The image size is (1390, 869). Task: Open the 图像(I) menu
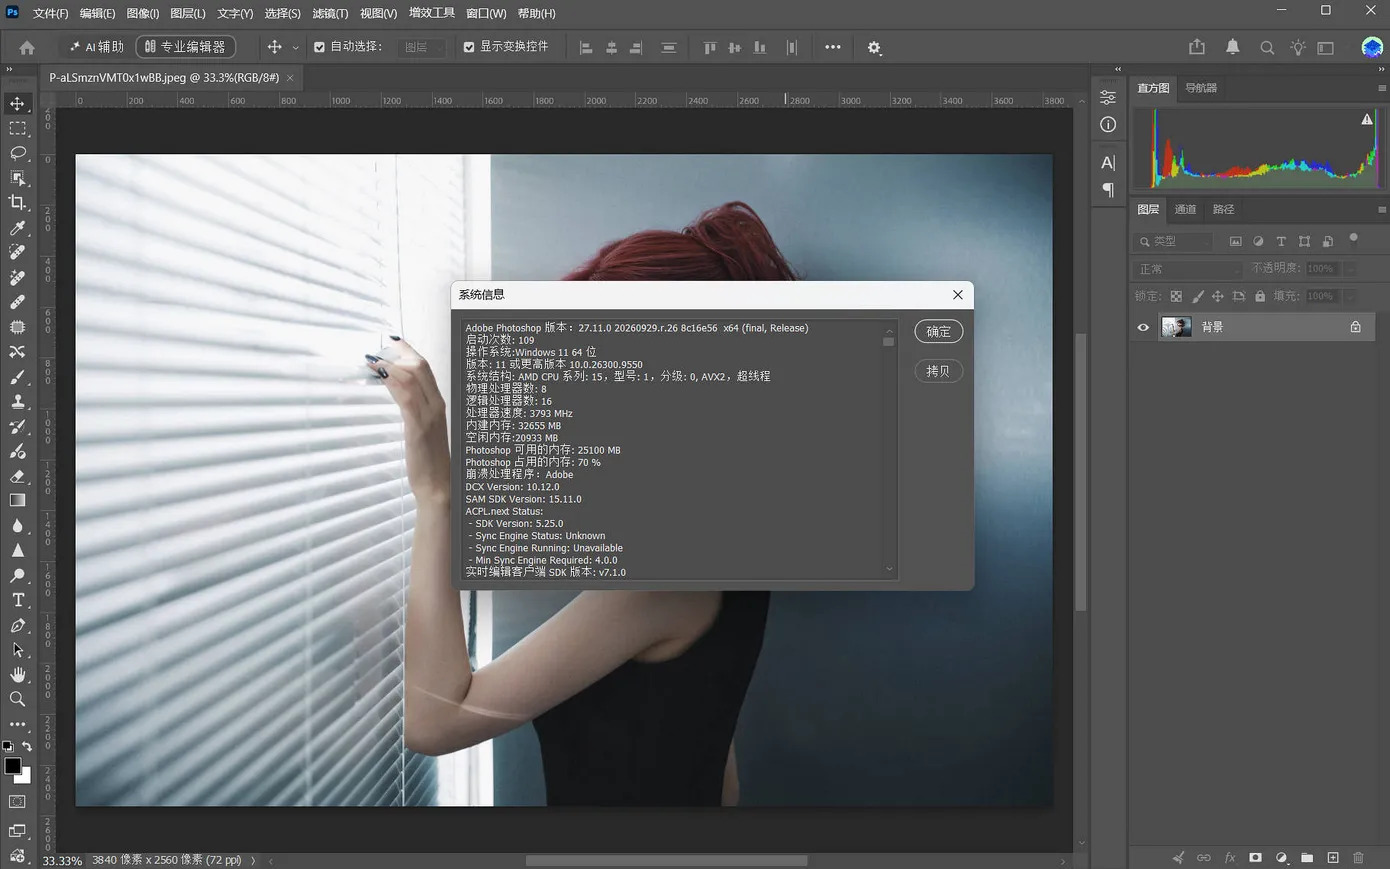(x=143, y=13)
